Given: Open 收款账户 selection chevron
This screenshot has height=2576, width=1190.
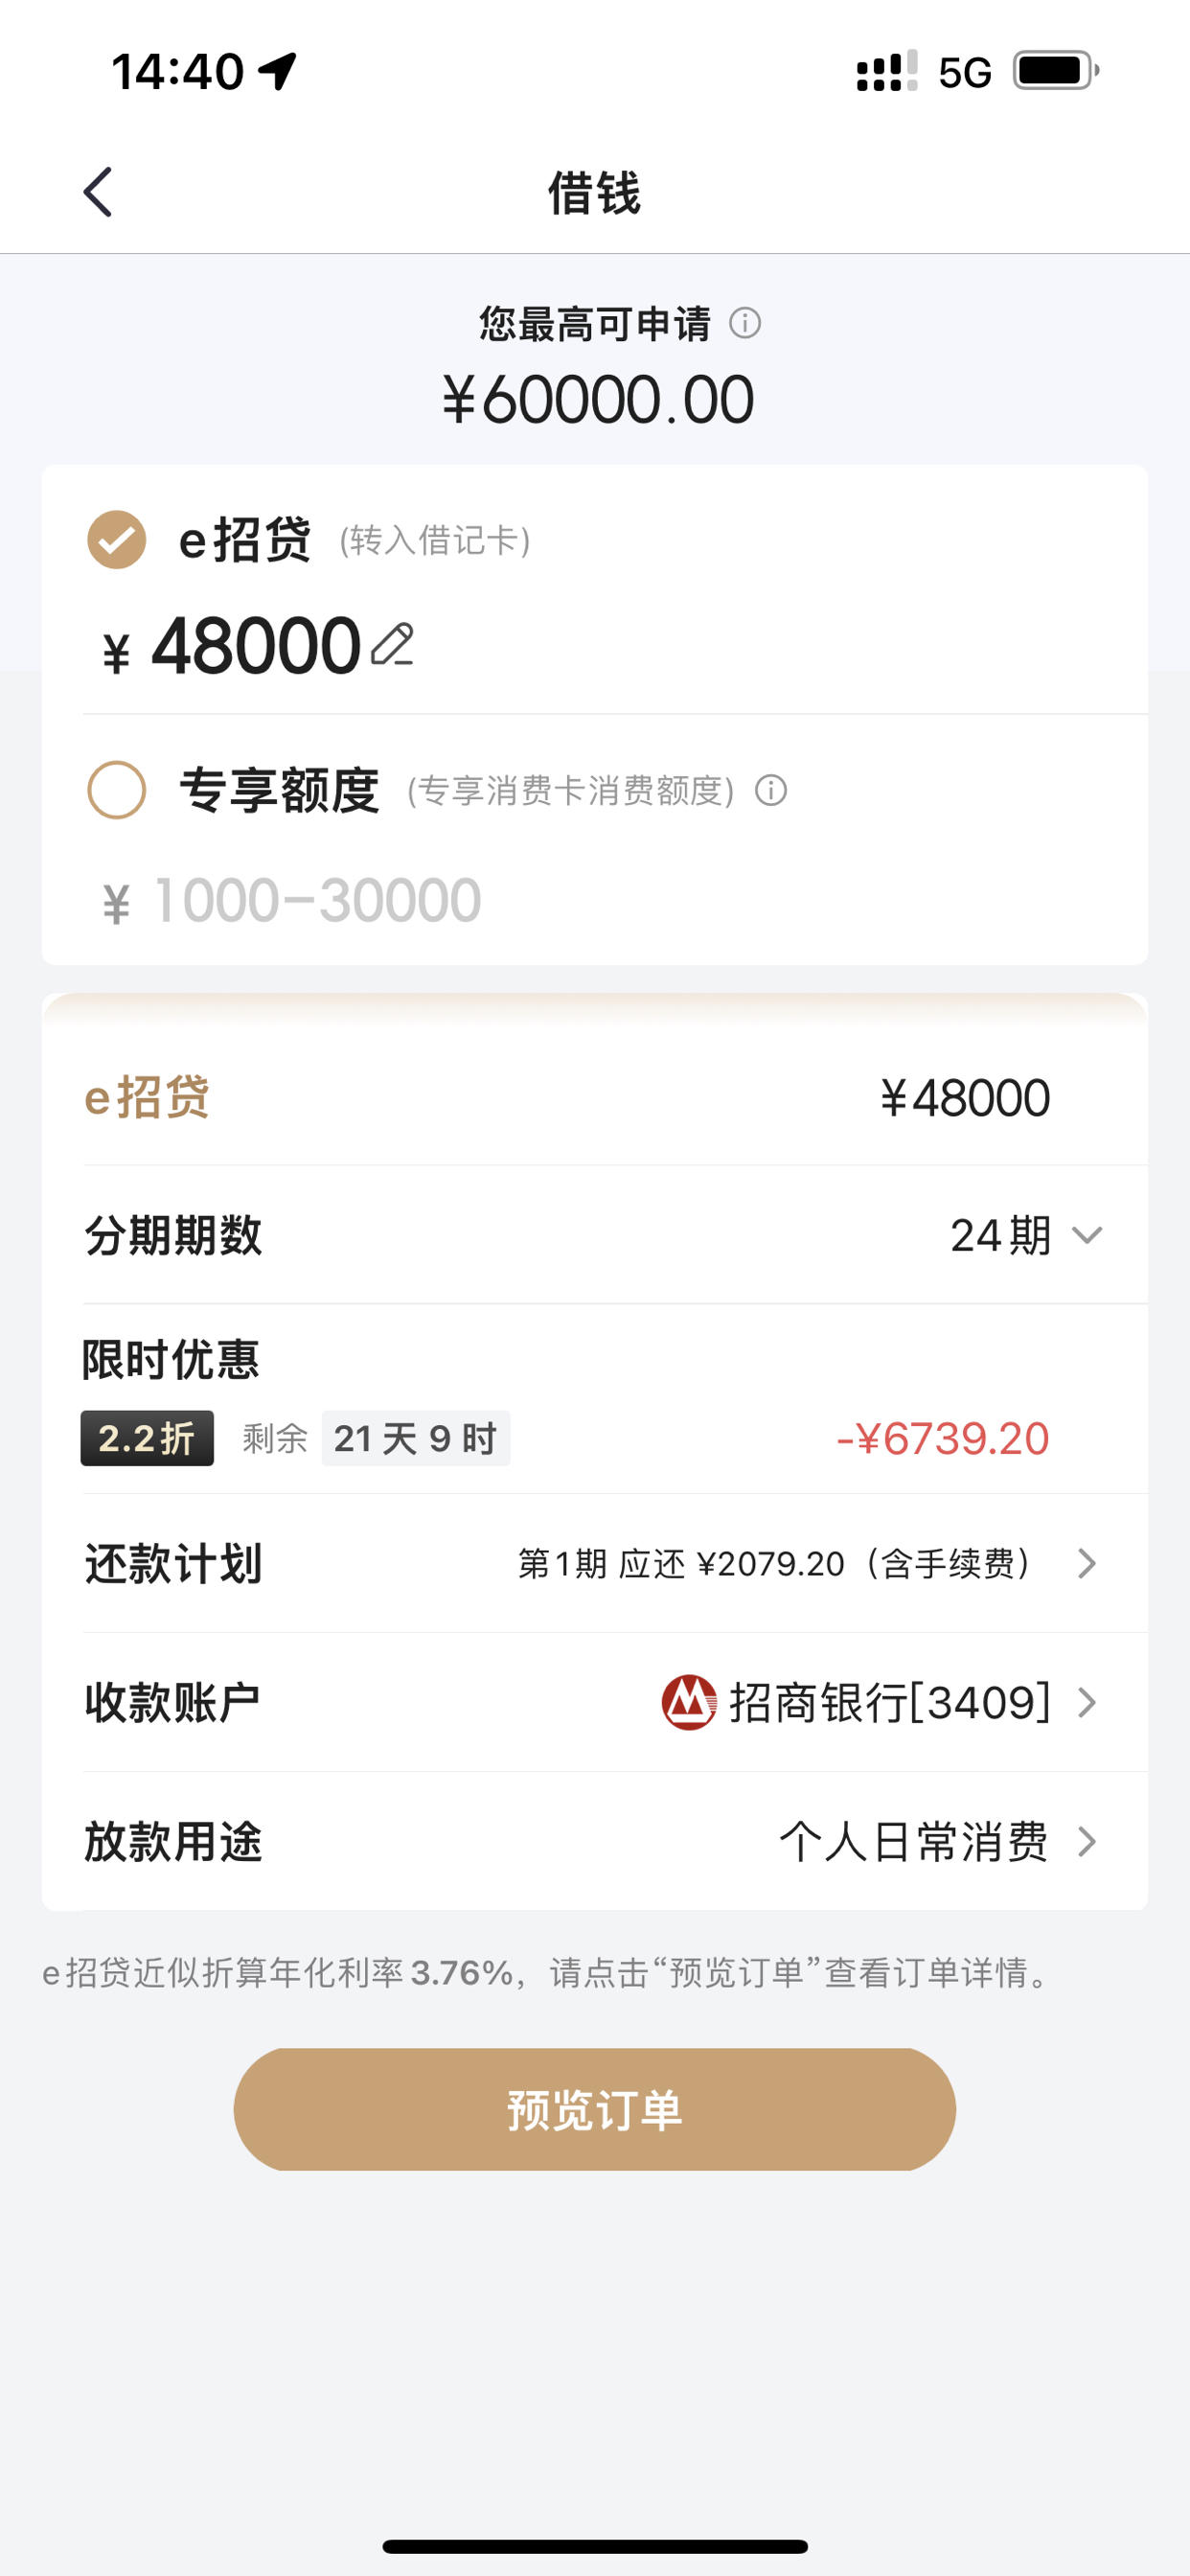Looking at the screenshot, I should pos(1087,1702).
